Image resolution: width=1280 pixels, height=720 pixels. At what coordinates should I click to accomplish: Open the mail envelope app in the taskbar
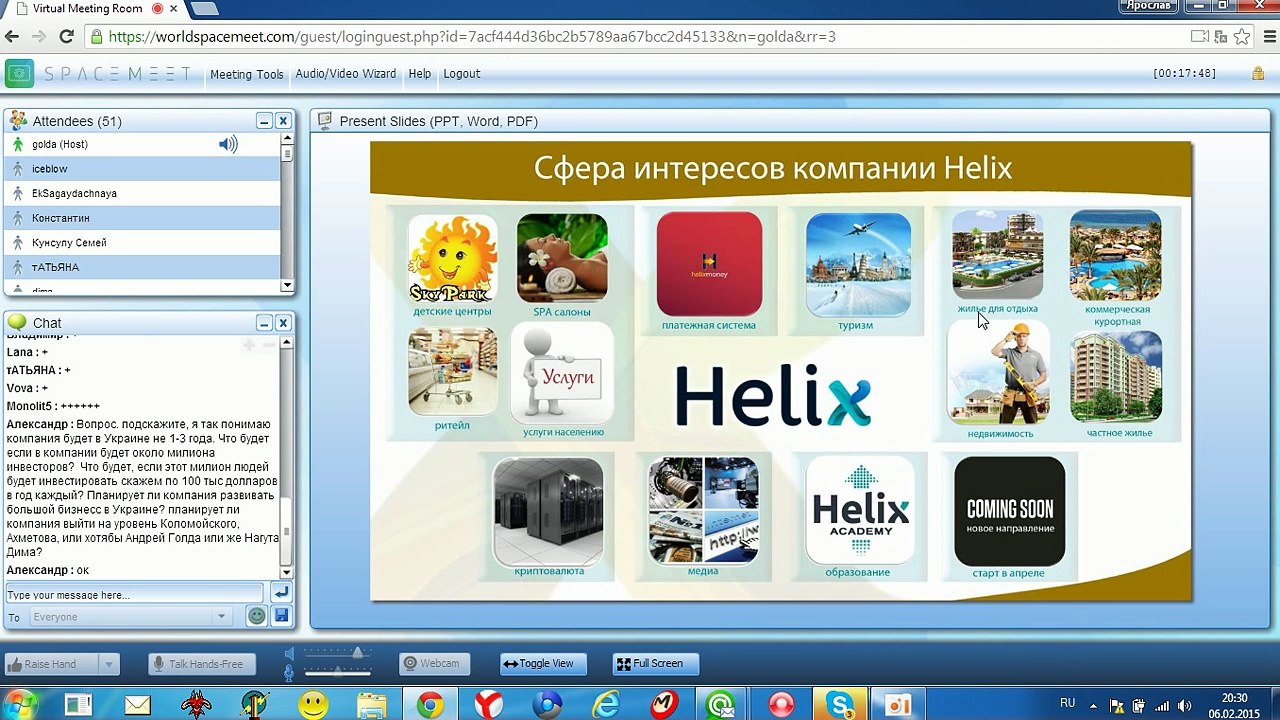pos(137,705)
